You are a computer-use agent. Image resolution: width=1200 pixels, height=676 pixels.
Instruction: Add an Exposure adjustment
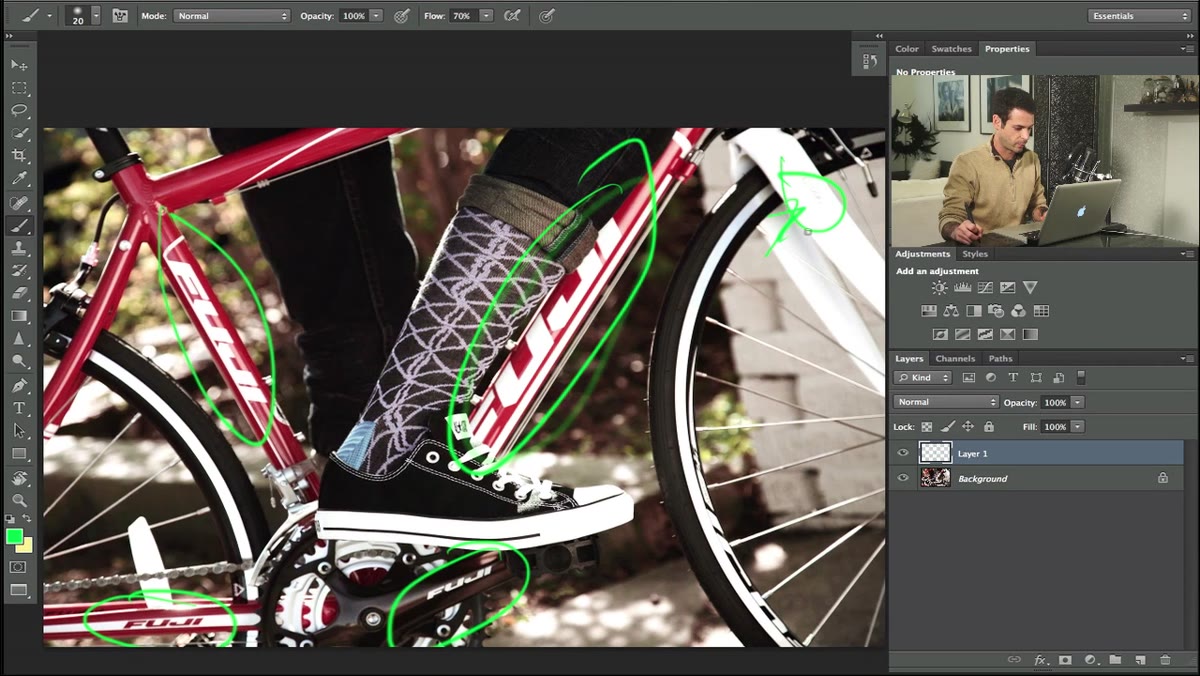tap(1007, 288)
